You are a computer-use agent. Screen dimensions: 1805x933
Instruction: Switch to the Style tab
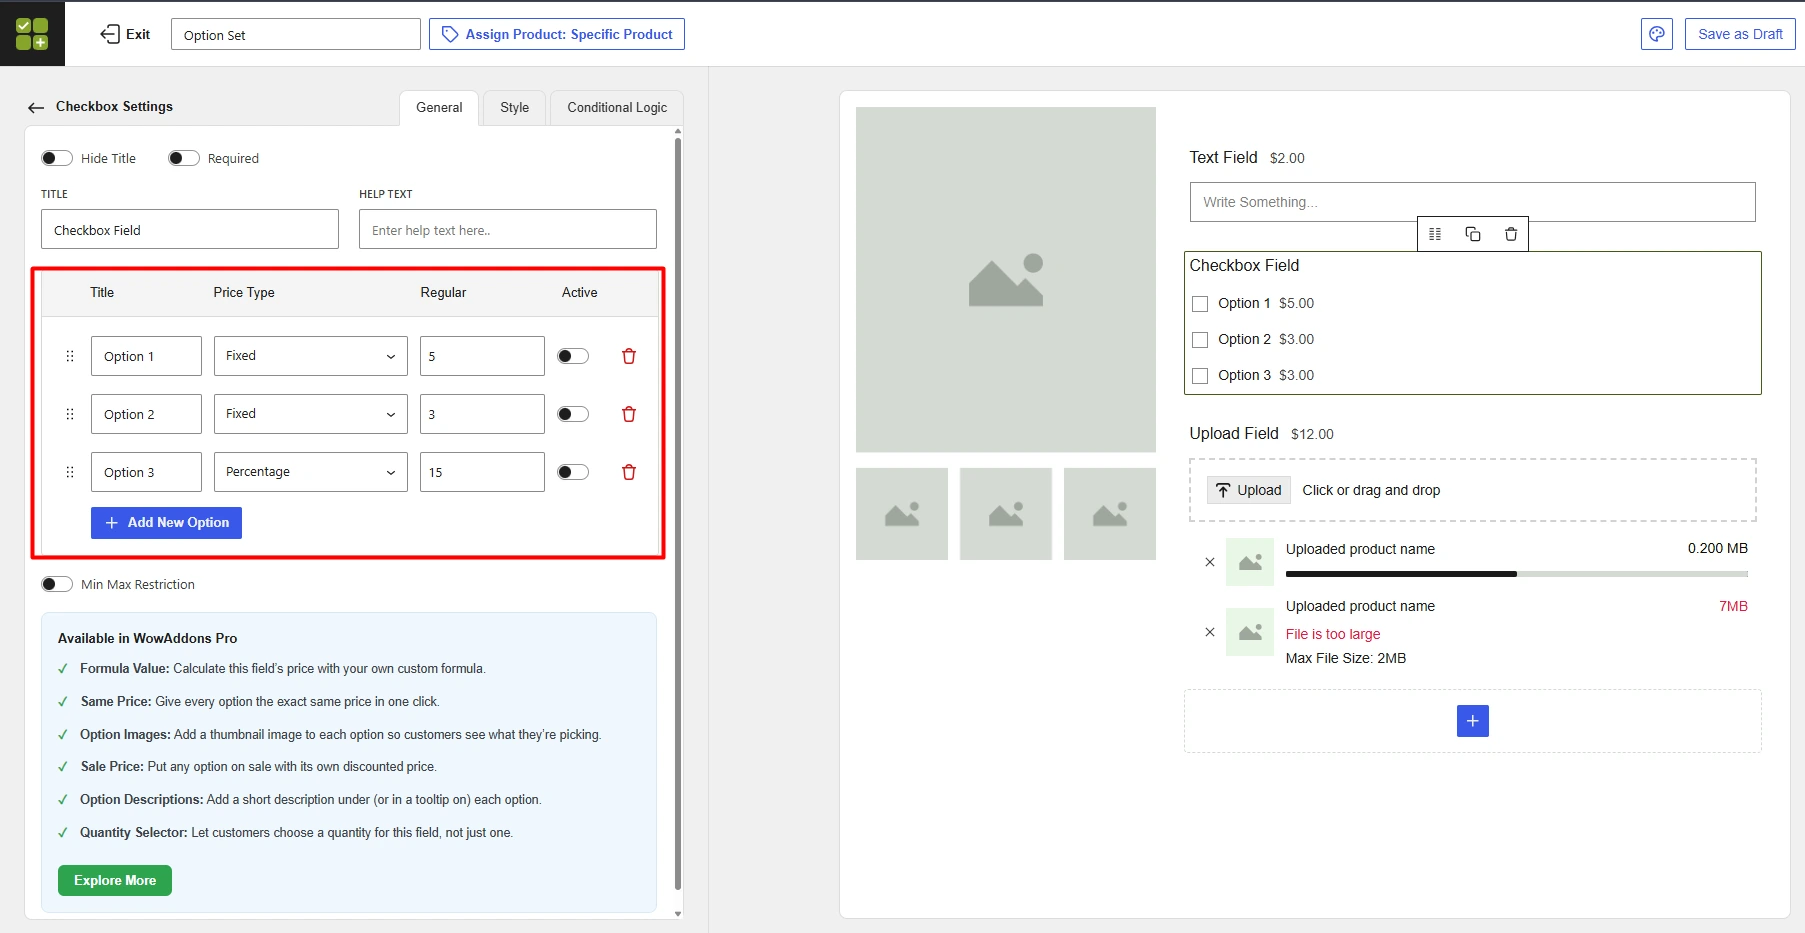[x=515, y=107]
